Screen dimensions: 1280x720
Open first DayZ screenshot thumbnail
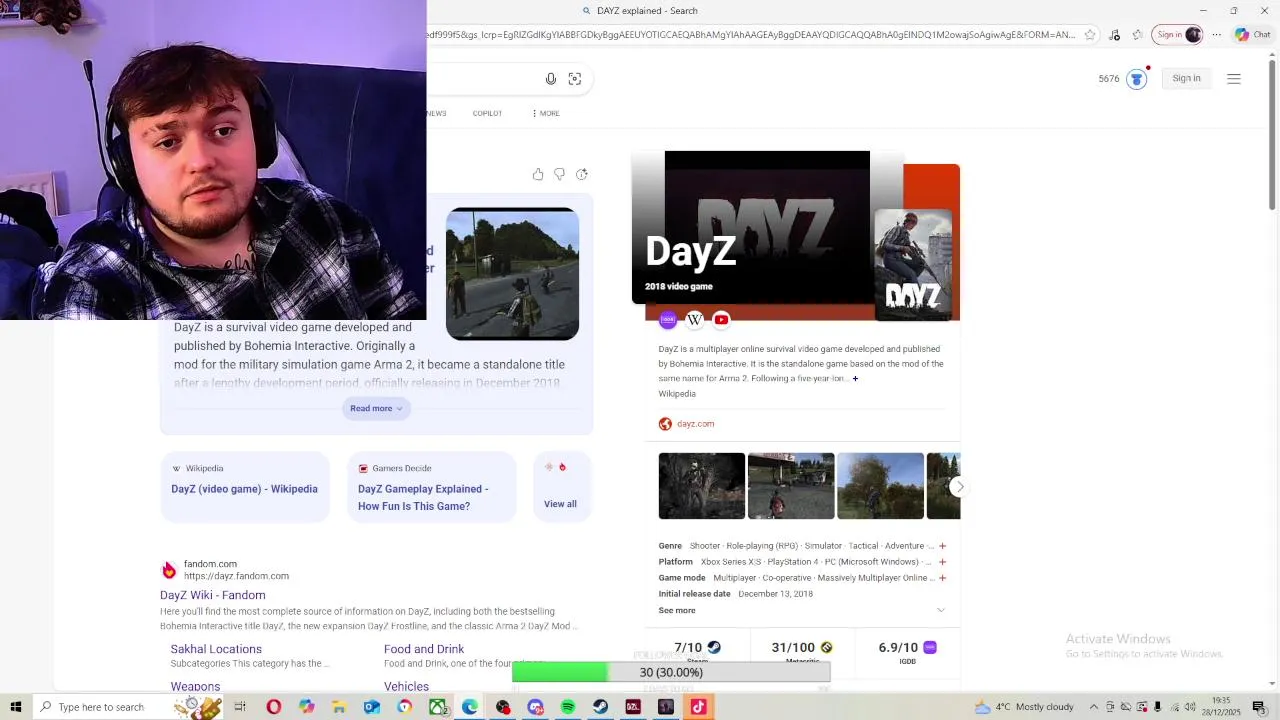click(701, 486)
